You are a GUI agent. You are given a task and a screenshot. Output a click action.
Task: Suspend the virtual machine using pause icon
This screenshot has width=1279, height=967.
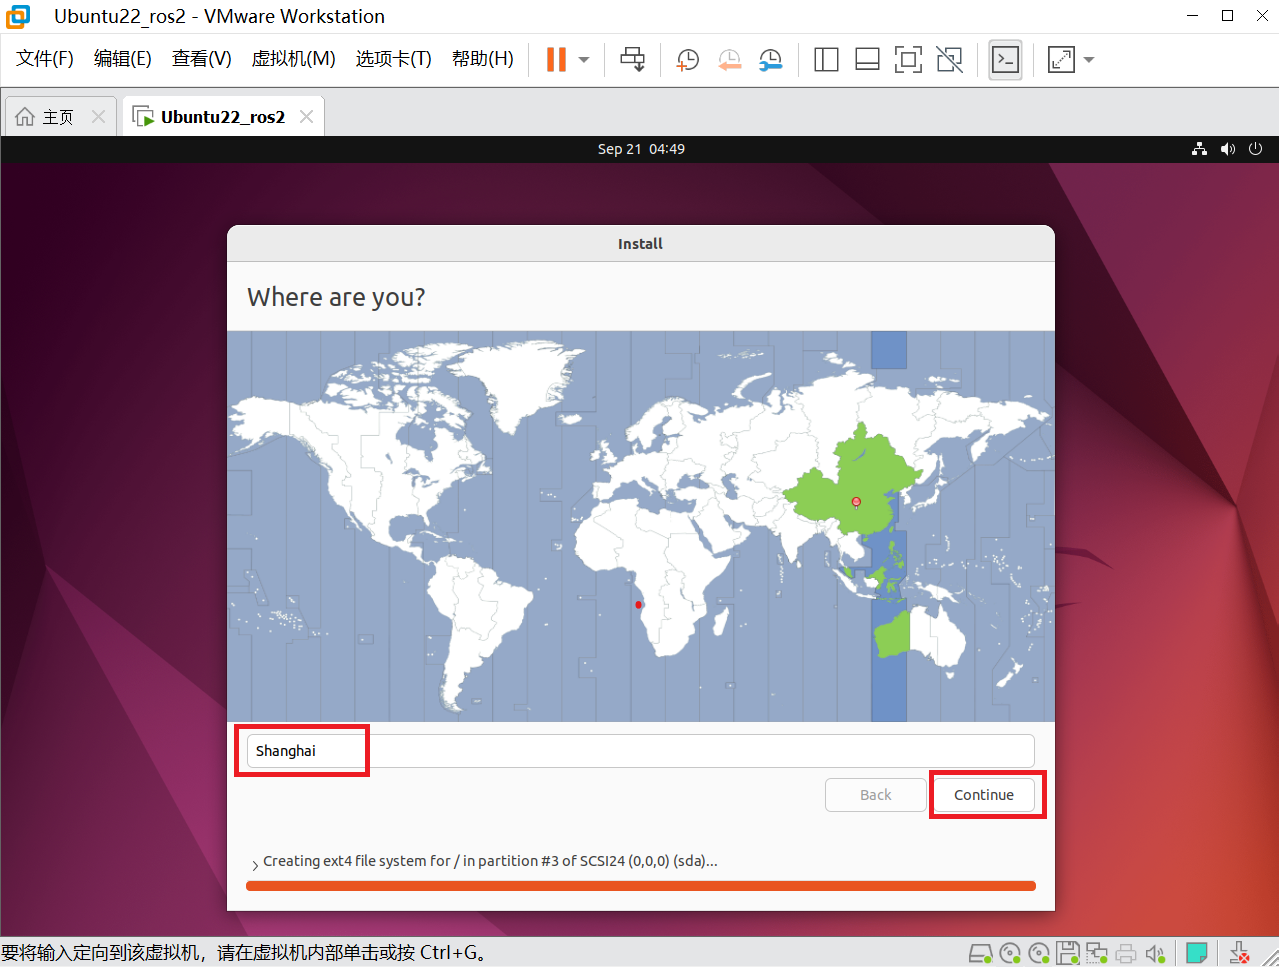click(x=556, y=59)
